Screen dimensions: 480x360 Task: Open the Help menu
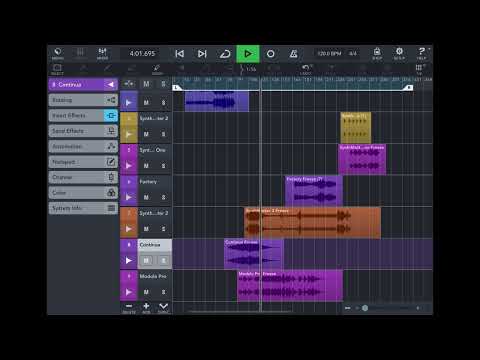coord(421,53)
